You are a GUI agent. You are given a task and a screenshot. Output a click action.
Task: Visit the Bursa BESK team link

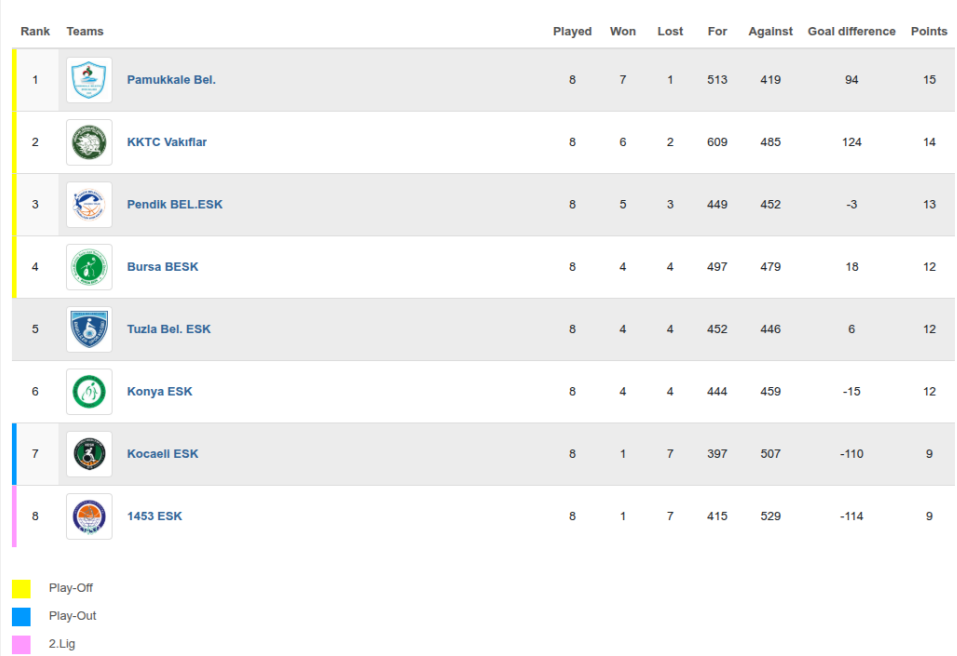(x=163, y=267)
